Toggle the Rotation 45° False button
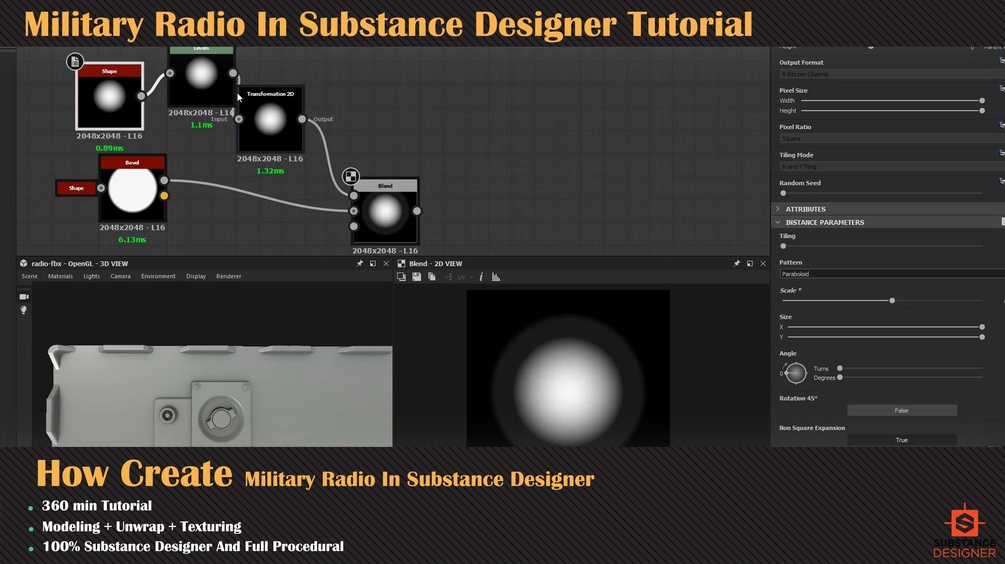Viewport: 1005px width, 564px height. (902, 410)
